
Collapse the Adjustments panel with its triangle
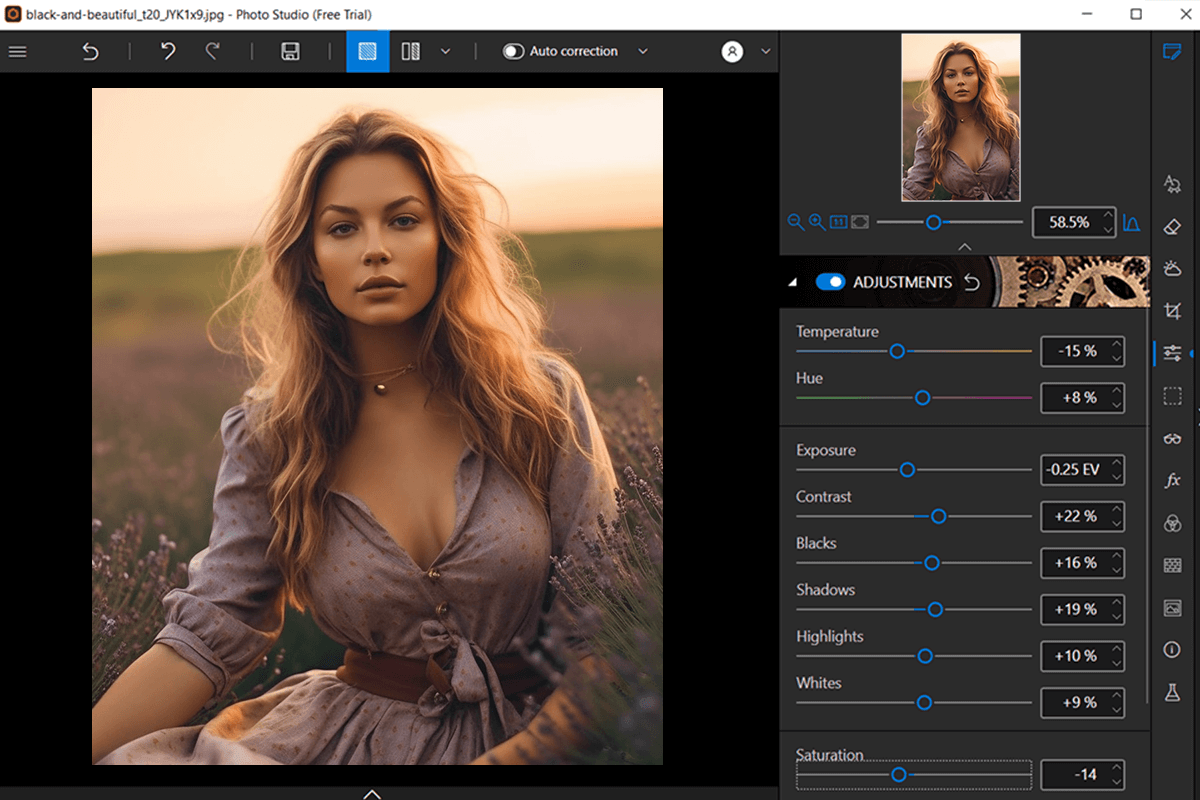[x=793, y=282]
